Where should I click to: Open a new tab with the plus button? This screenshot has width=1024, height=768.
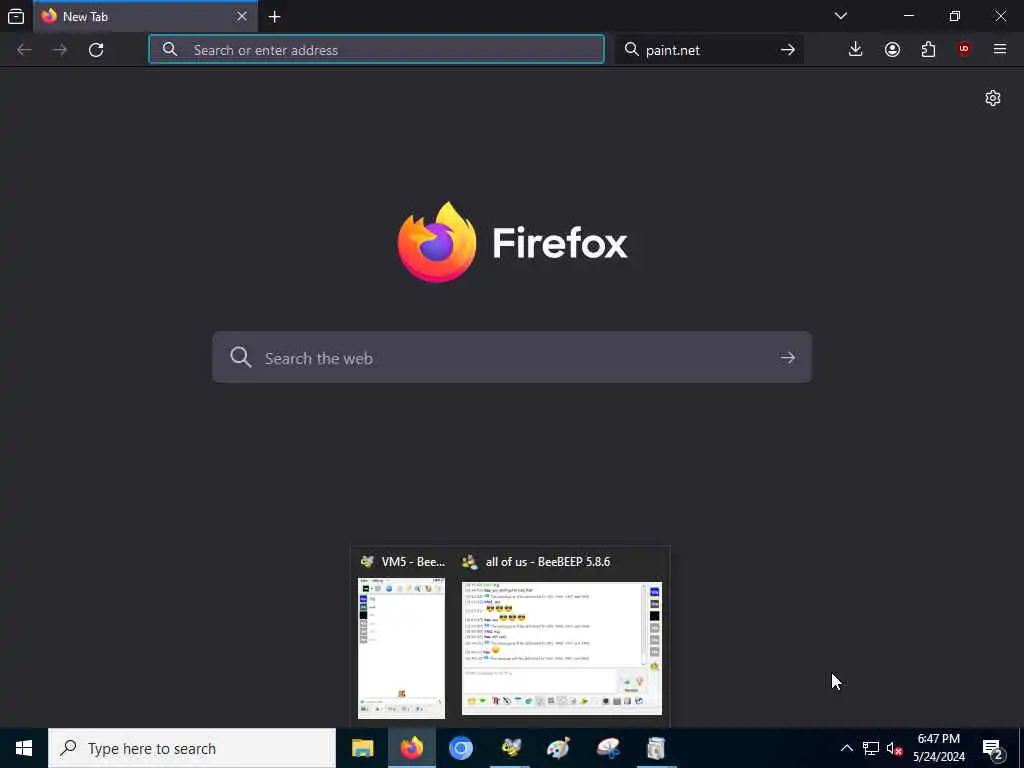pyautogui.click(x=275, y=17)
